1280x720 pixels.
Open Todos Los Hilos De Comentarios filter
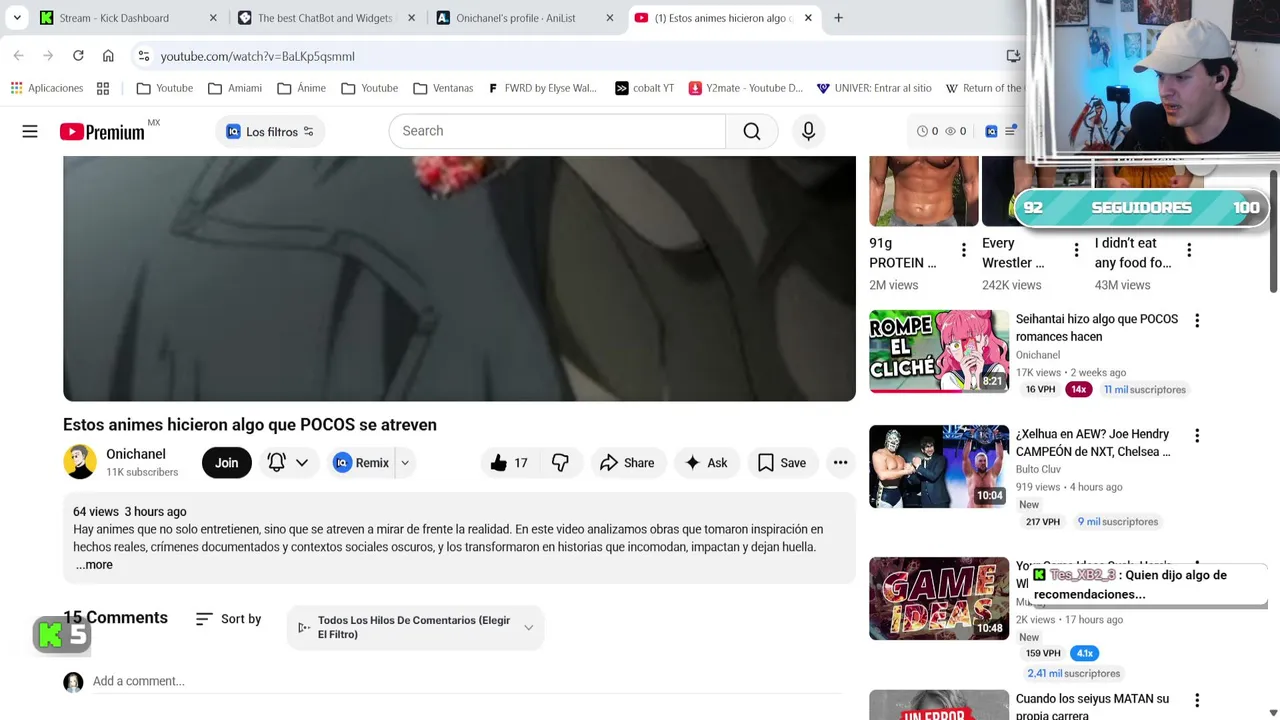[415, 627]
